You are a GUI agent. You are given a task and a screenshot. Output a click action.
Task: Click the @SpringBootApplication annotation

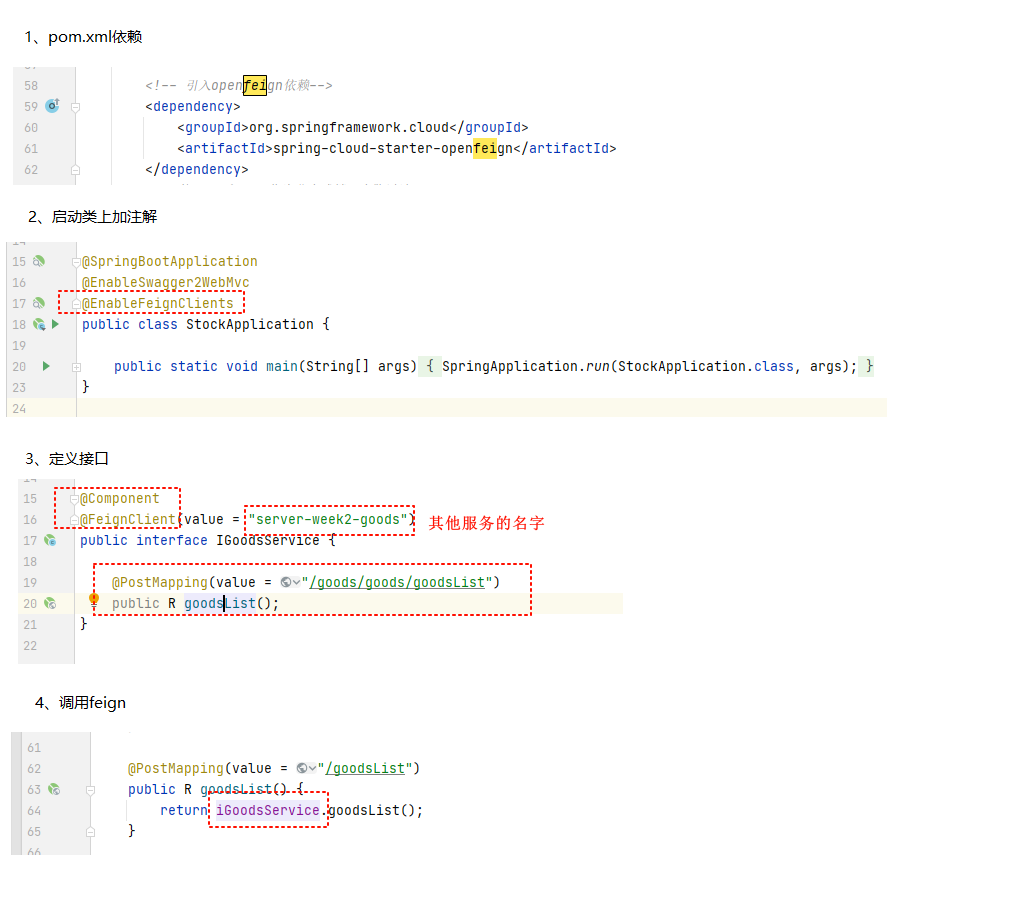(170, 261)
